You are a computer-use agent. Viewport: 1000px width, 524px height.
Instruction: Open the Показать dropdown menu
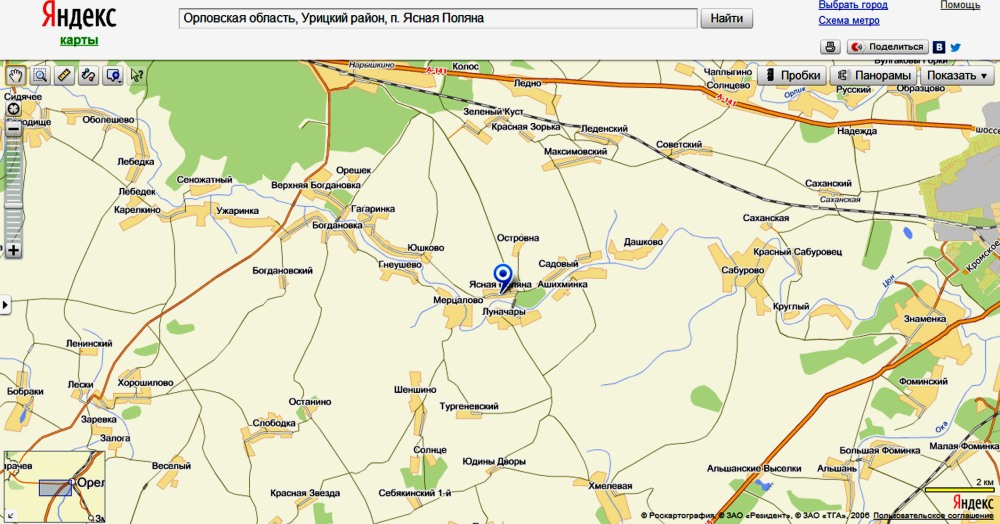click(956, 76)
